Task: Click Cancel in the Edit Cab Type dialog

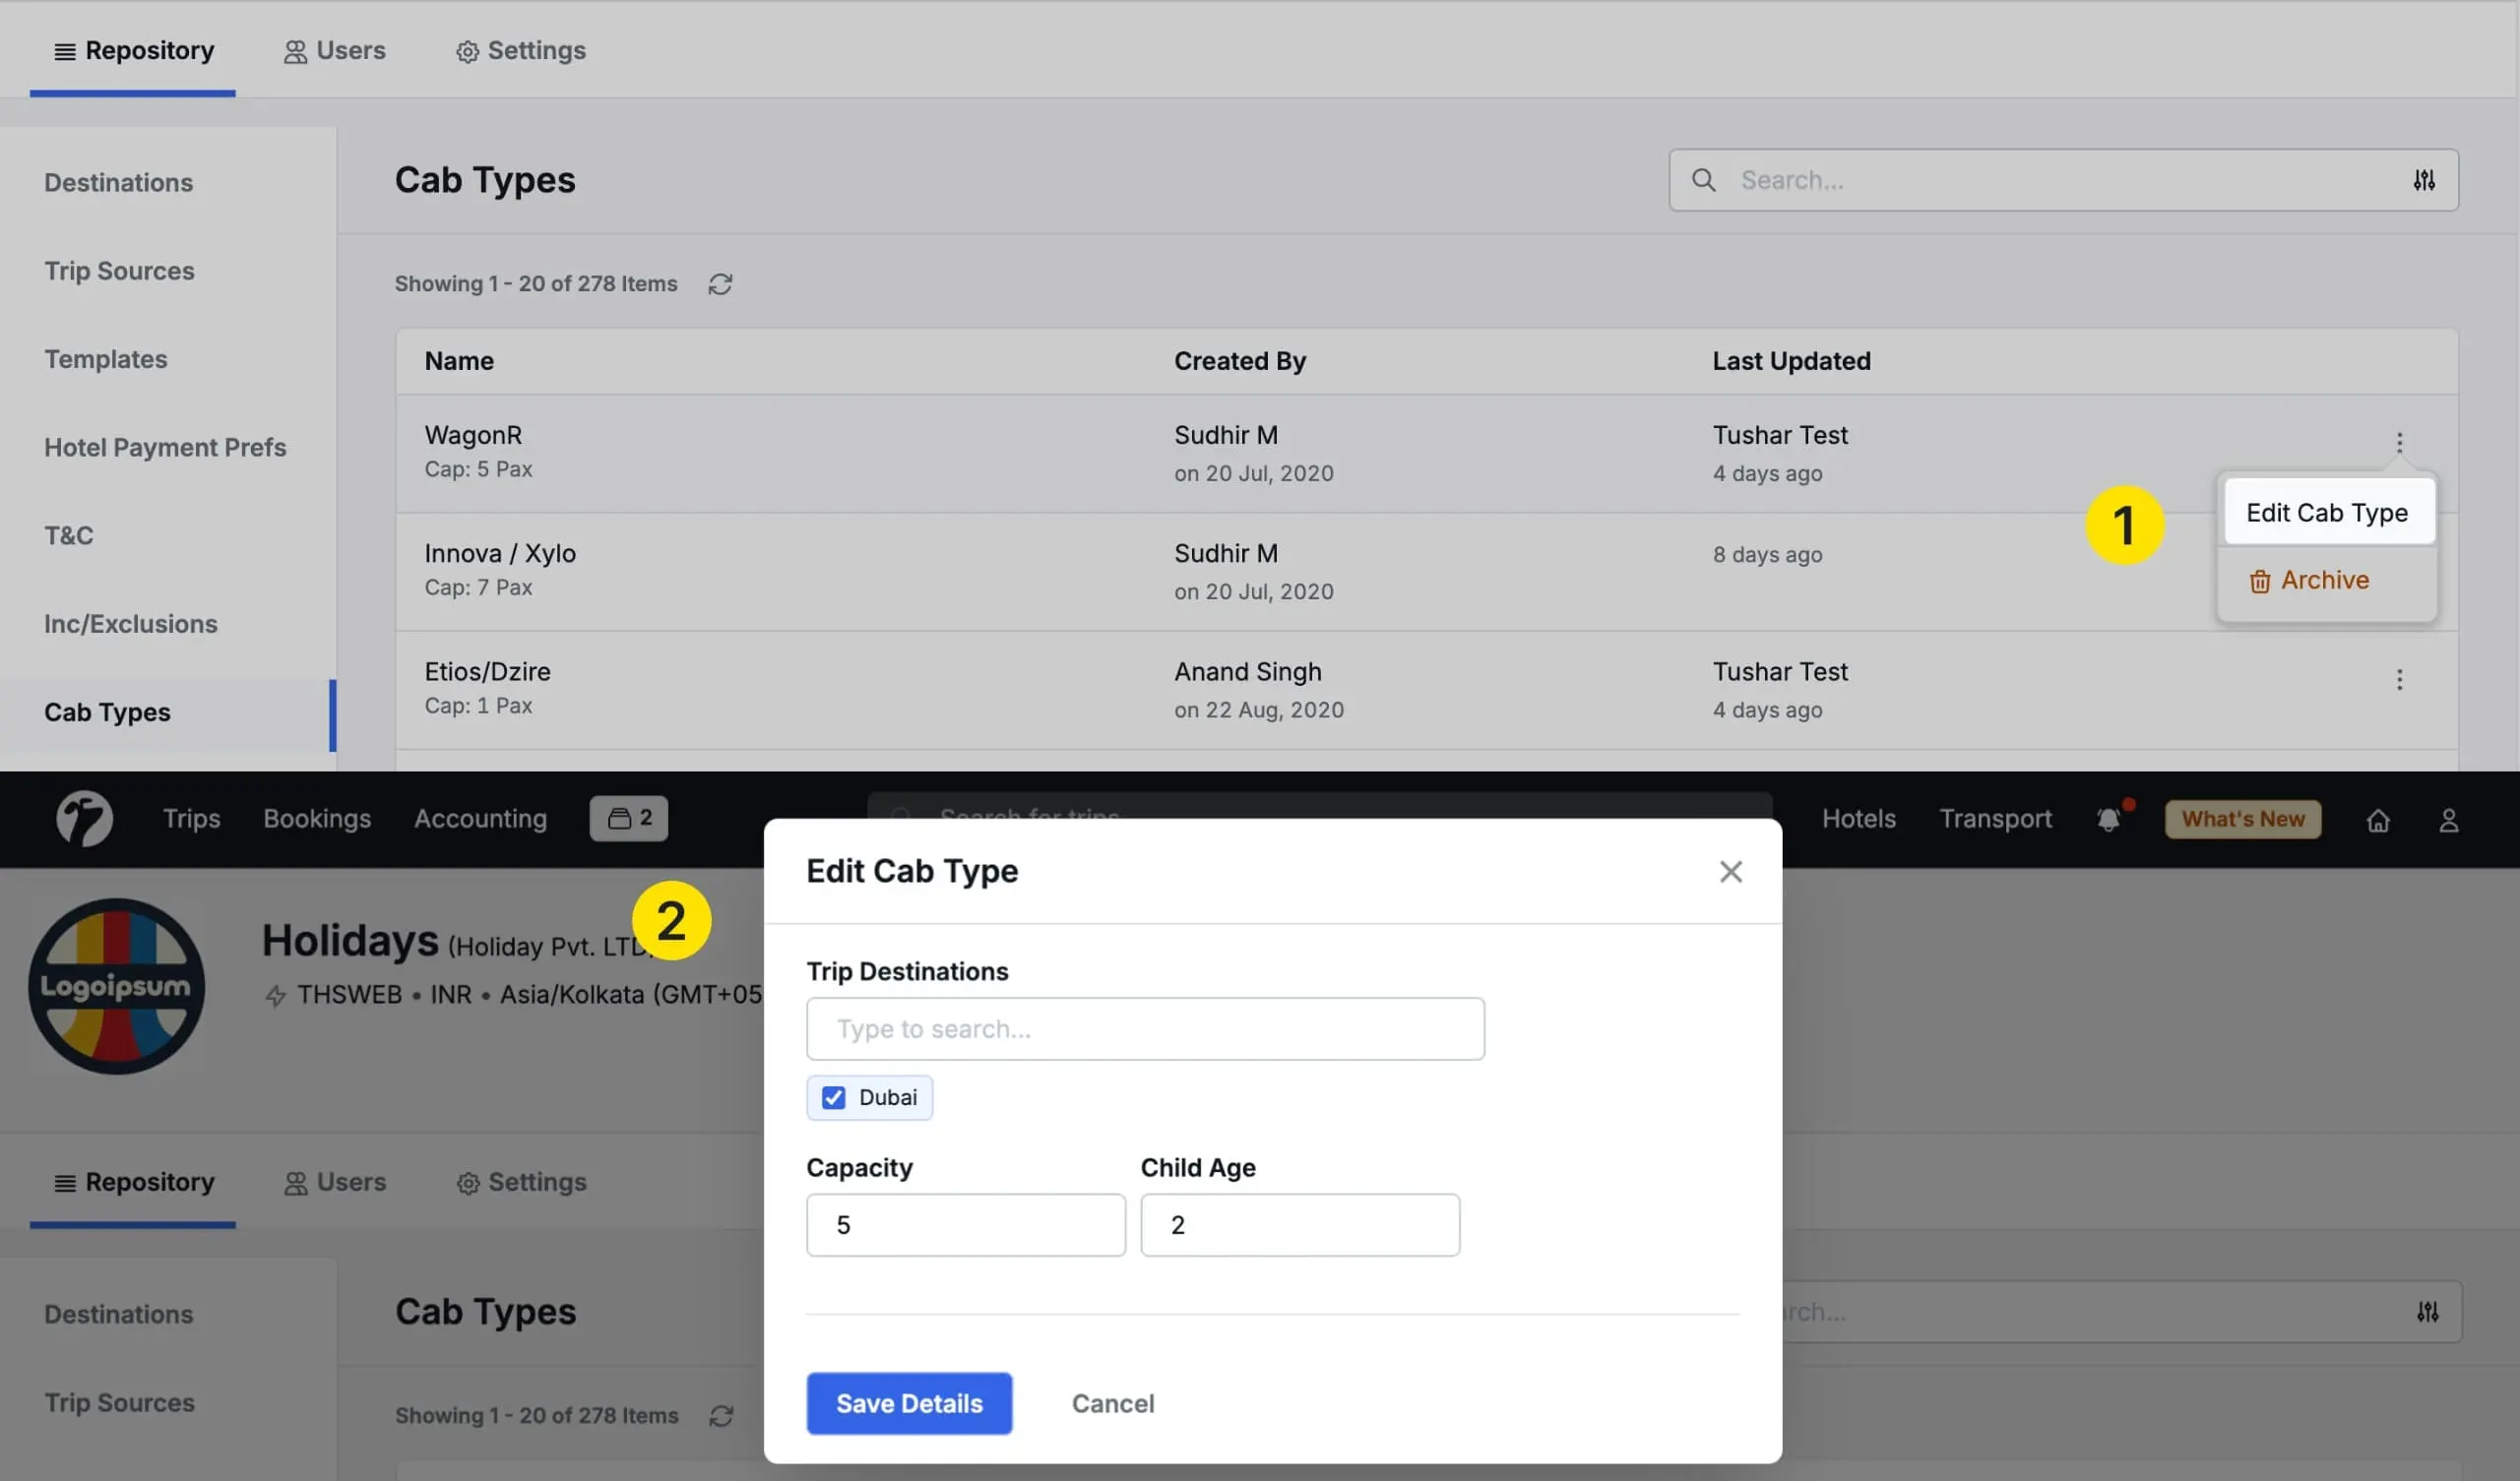Action: [1112, 1403]
